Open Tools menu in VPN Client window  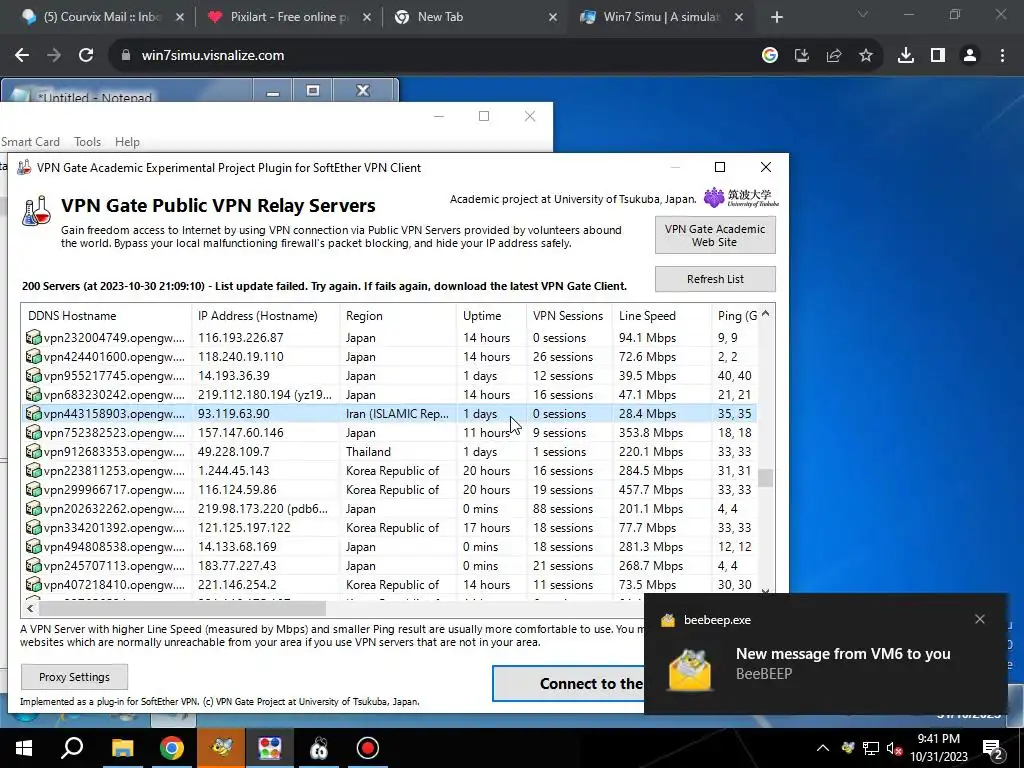pos(88,142)
